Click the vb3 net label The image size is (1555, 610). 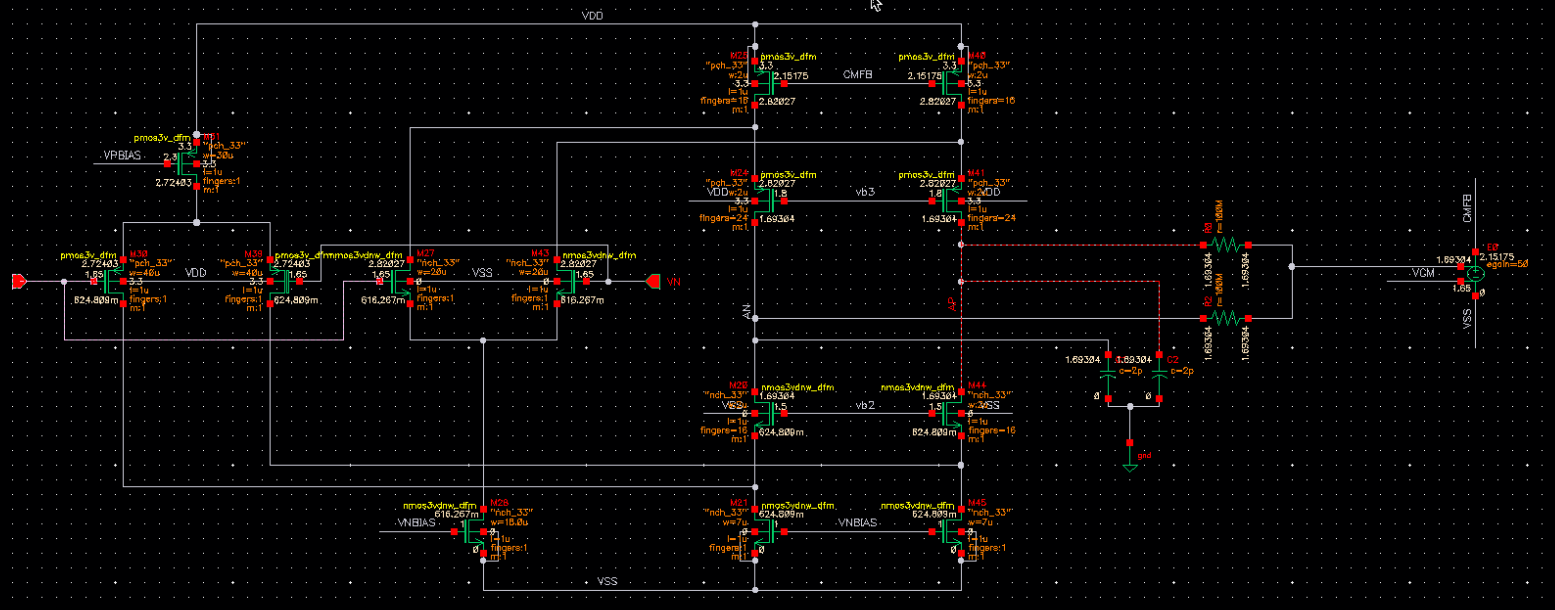click(864, 190)
